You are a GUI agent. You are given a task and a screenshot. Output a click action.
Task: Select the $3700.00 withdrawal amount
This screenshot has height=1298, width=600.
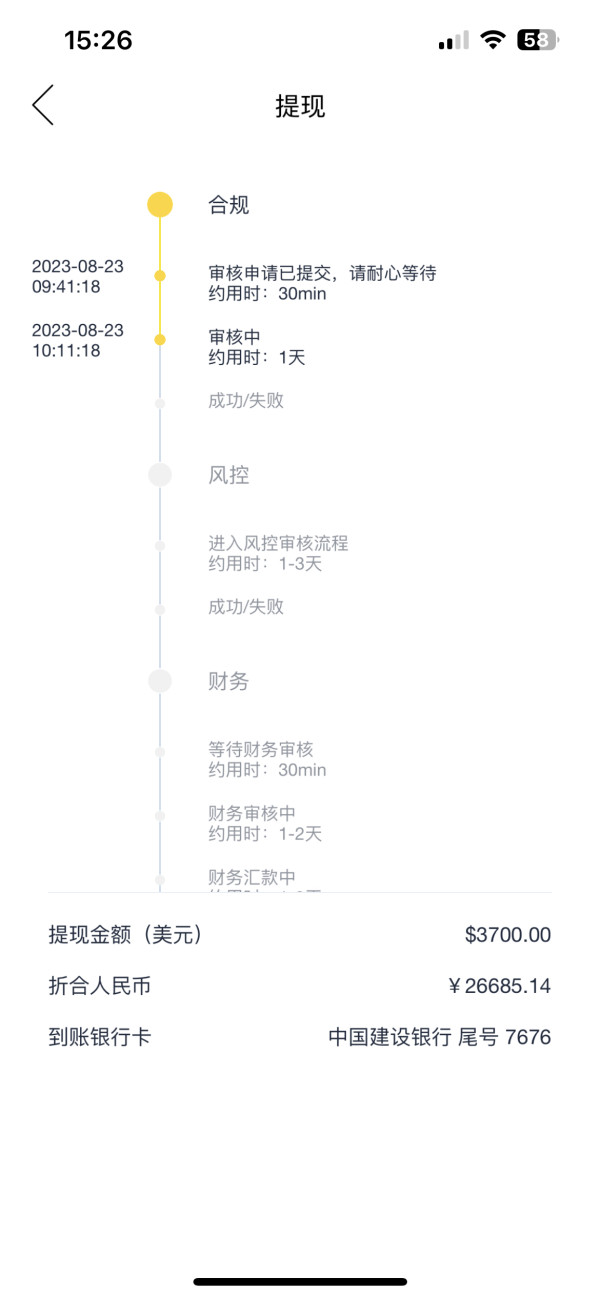(508, 935)
